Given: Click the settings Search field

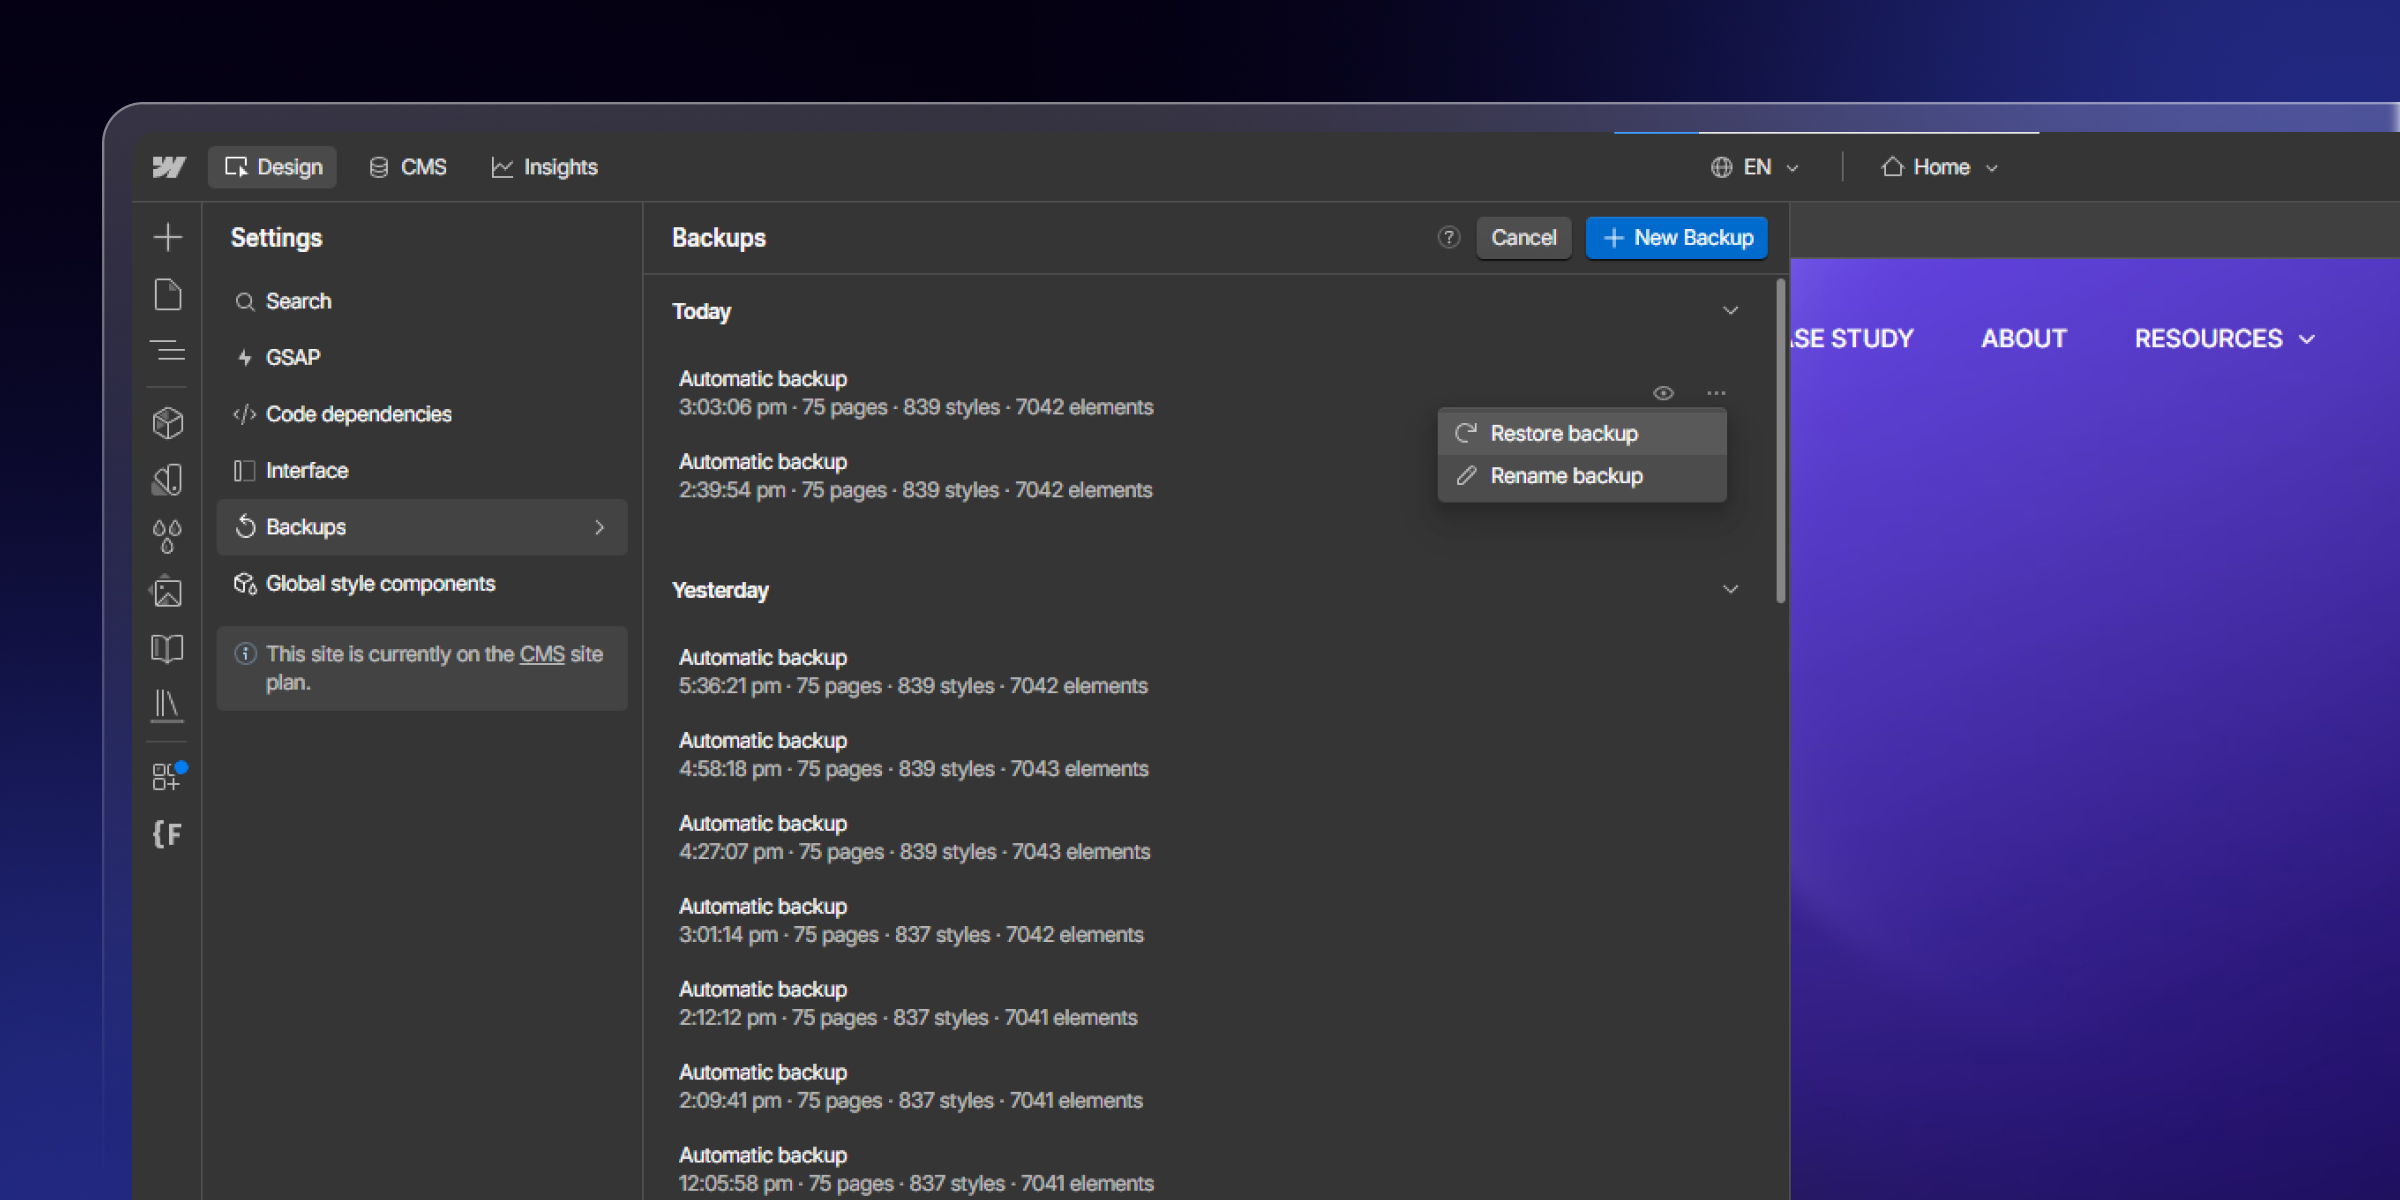Looking at the screenshot, I should (422, 301).
